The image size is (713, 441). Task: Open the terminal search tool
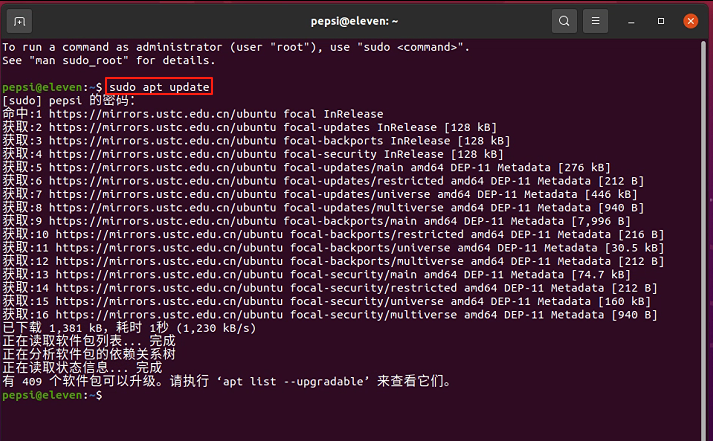(564, 21)
